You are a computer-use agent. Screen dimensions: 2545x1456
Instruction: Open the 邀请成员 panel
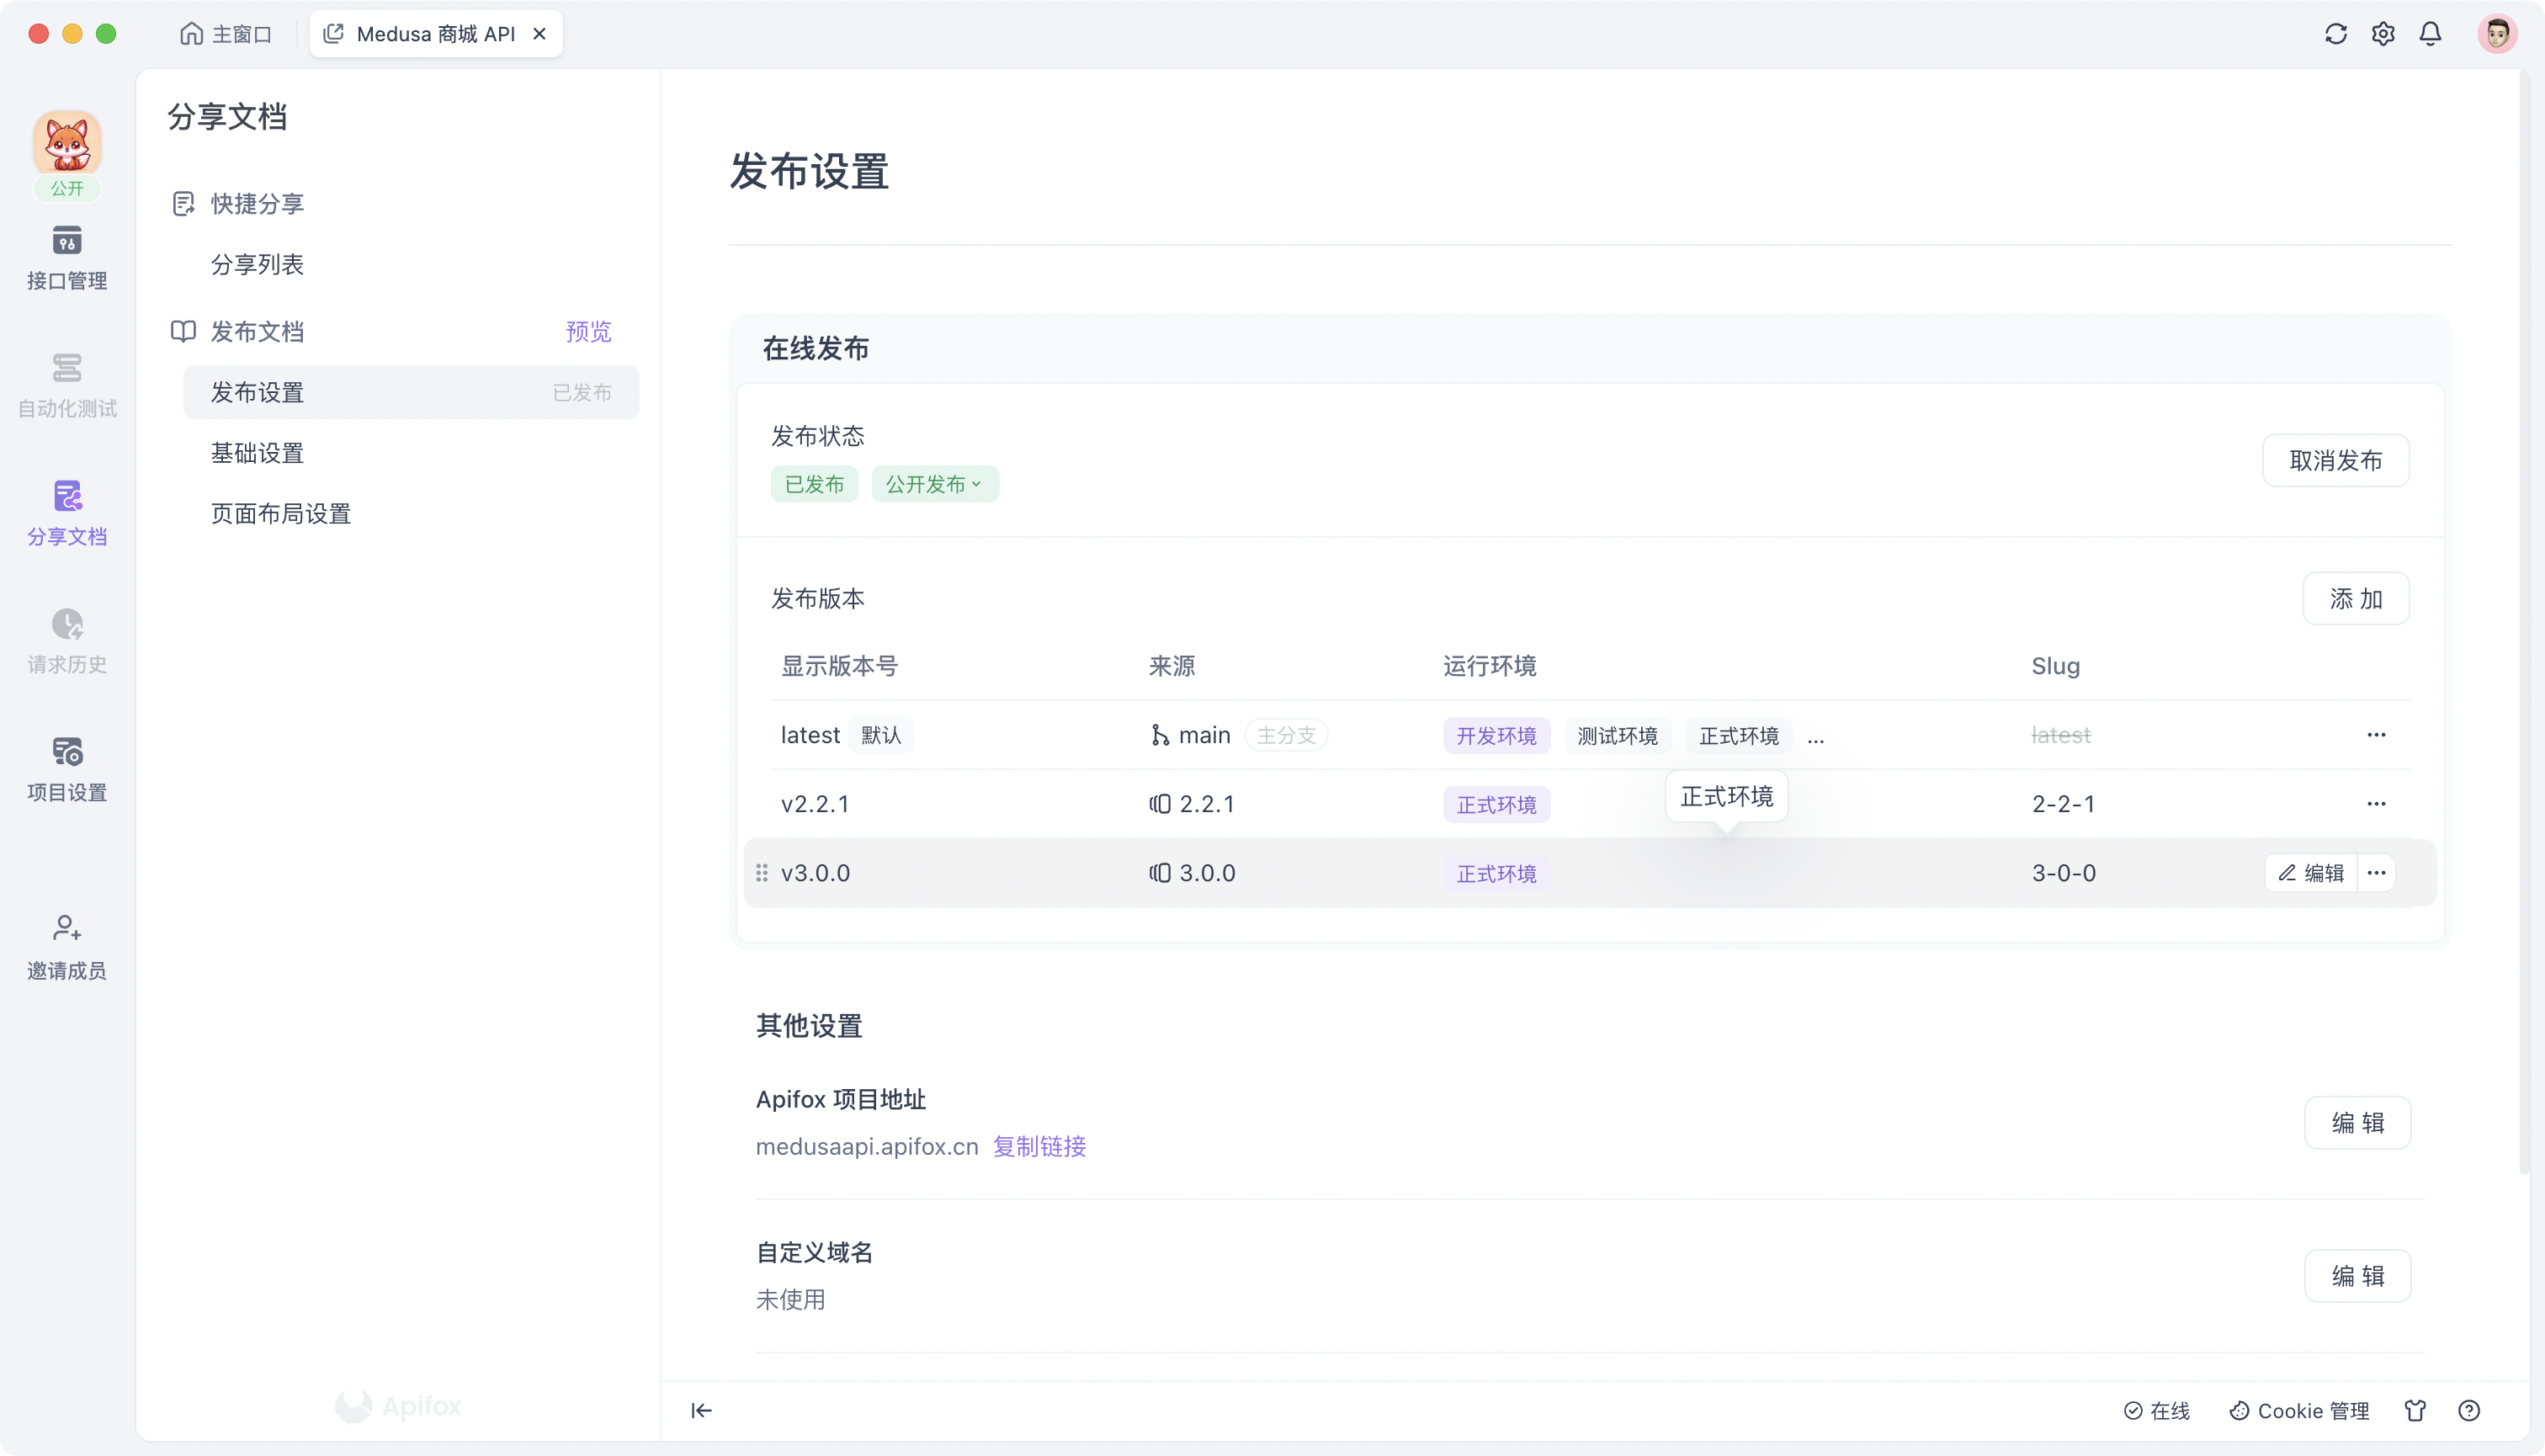(x=66, y=944)
